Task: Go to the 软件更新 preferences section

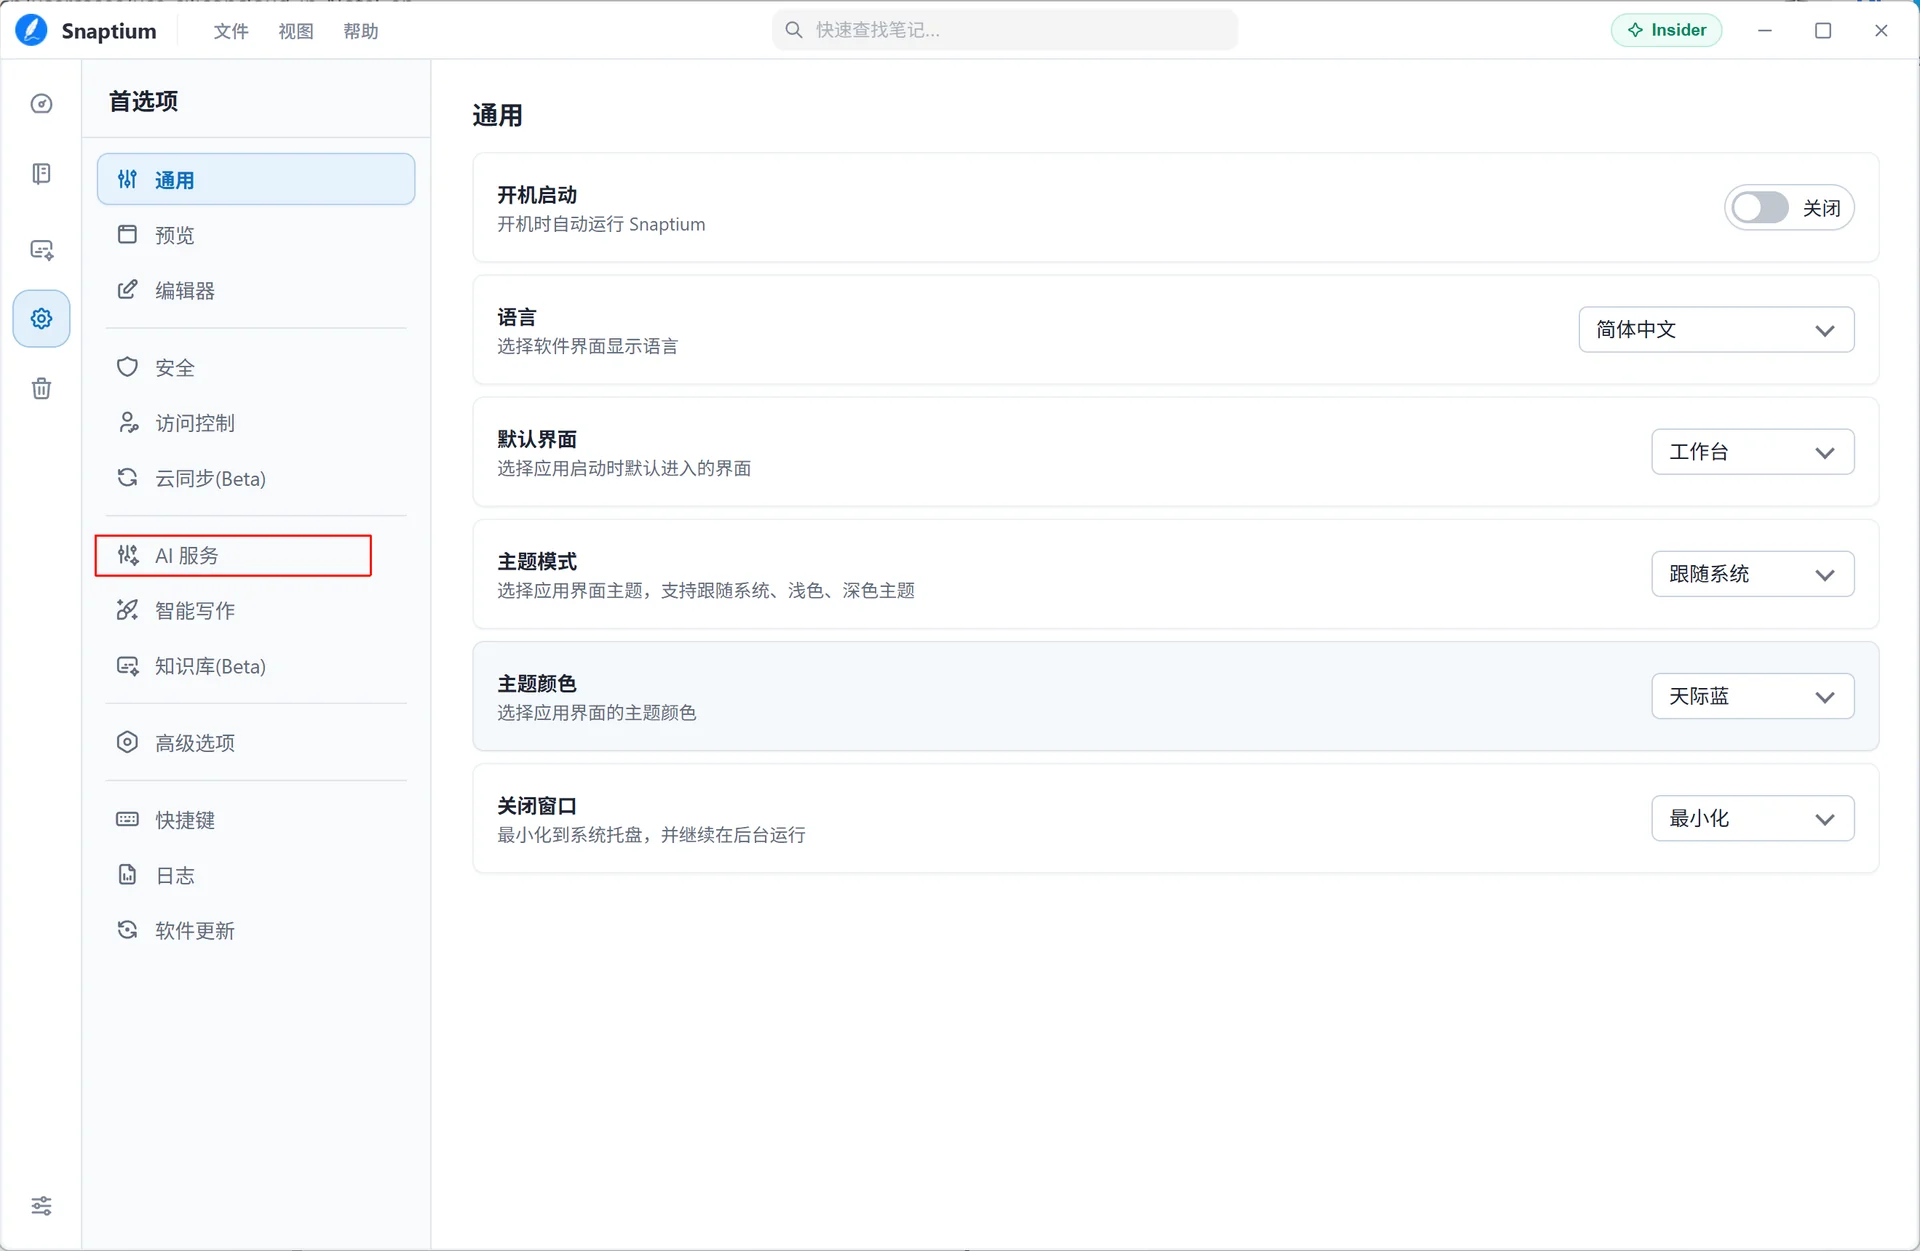Action: tap(256, 930)
